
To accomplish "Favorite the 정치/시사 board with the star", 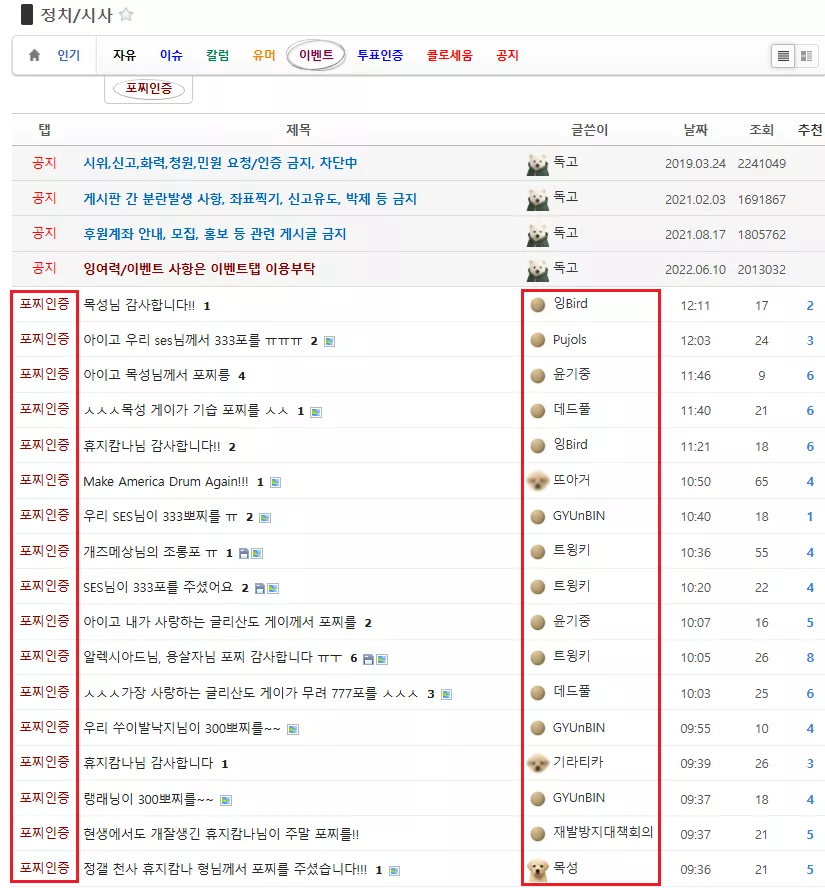I will pyautogui.click(x=126, y=15).
